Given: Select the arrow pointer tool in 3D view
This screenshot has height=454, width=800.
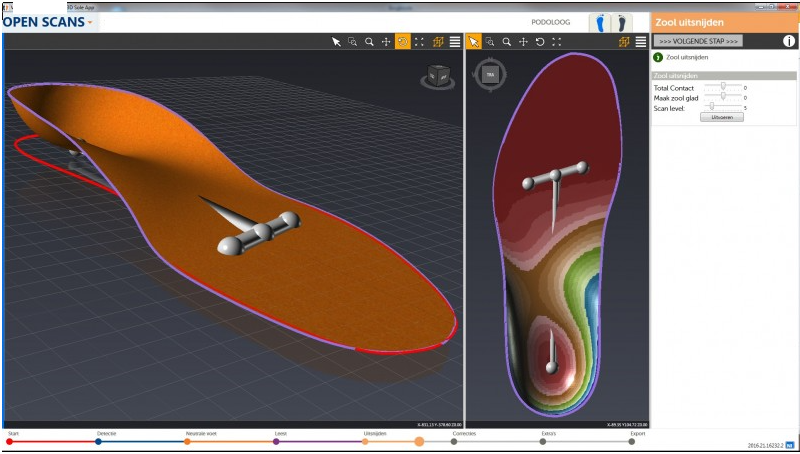Looking at the screenshot, I should (337, 42).
